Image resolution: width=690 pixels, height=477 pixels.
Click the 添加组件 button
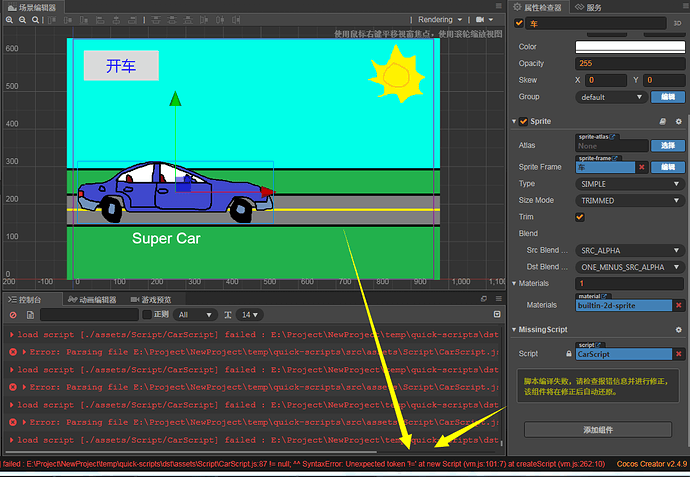click(598, 429)
